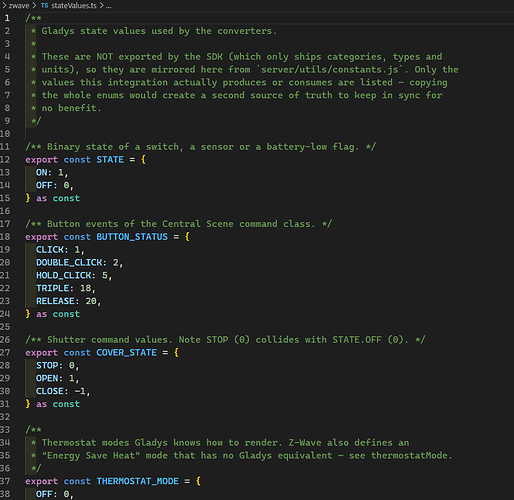This screenshot has width=514, height=500.
Task: Open the stateValues.ts breadcrumb
Action: [74, 6]
